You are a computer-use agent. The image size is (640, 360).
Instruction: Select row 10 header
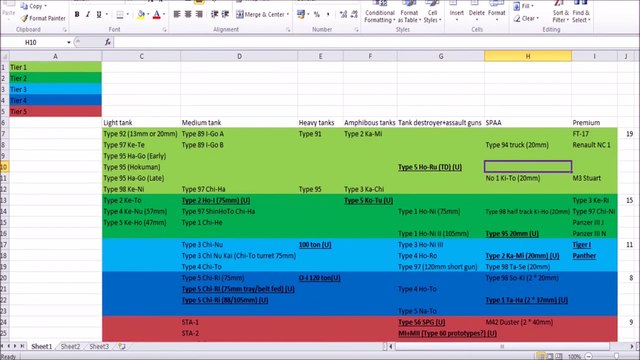click(4, 167)
